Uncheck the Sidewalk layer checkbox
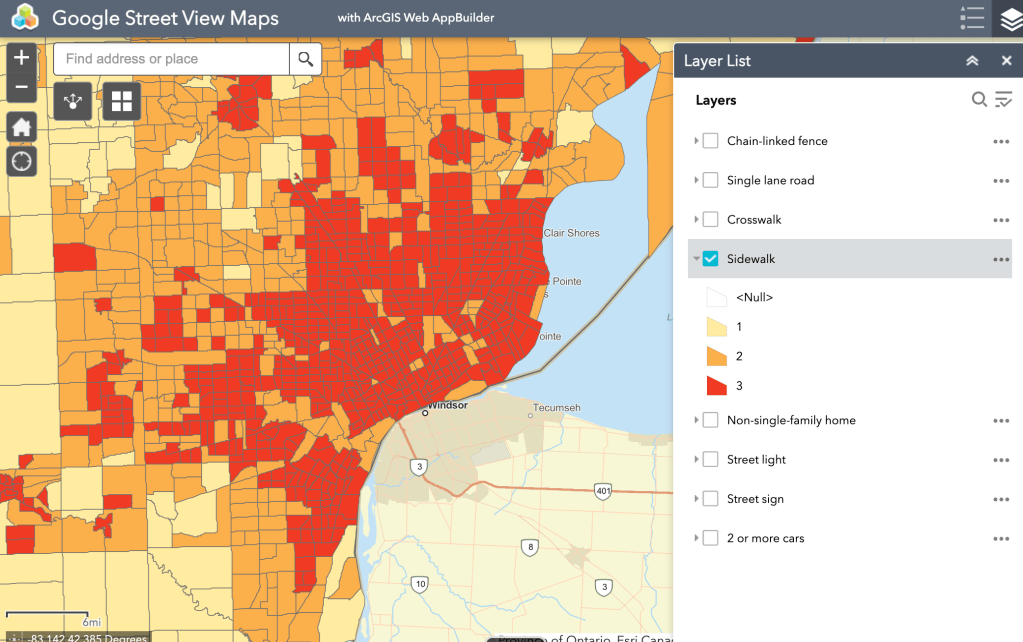Screen dimensions: 1023x642 point(710,259)
